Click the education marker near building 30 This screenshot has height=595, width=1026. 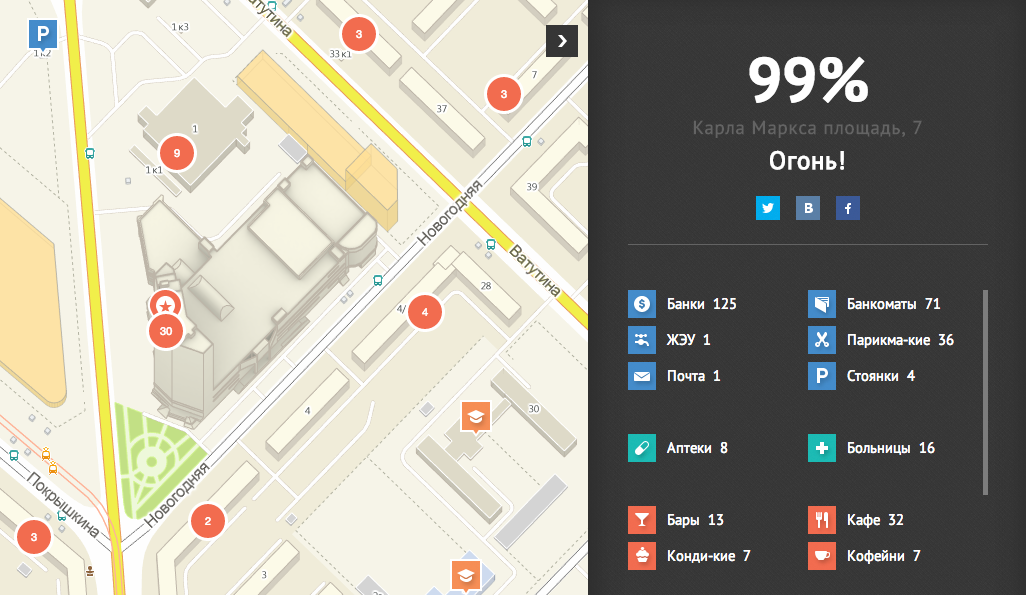476,417
